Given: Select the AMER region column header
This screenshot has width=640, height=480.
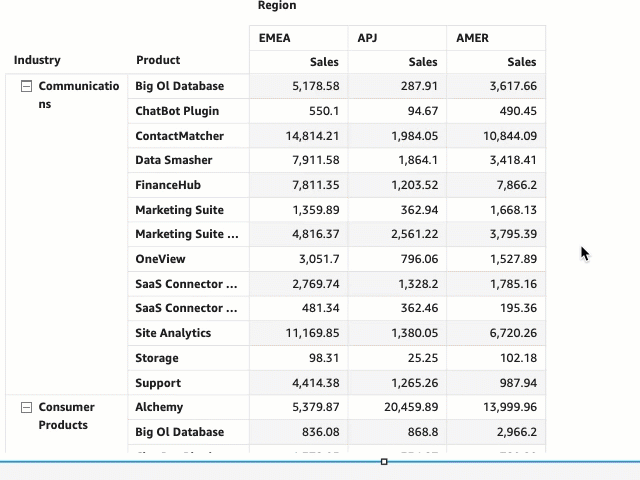Looking at the screenshot, I should click(x=472, y=38).
